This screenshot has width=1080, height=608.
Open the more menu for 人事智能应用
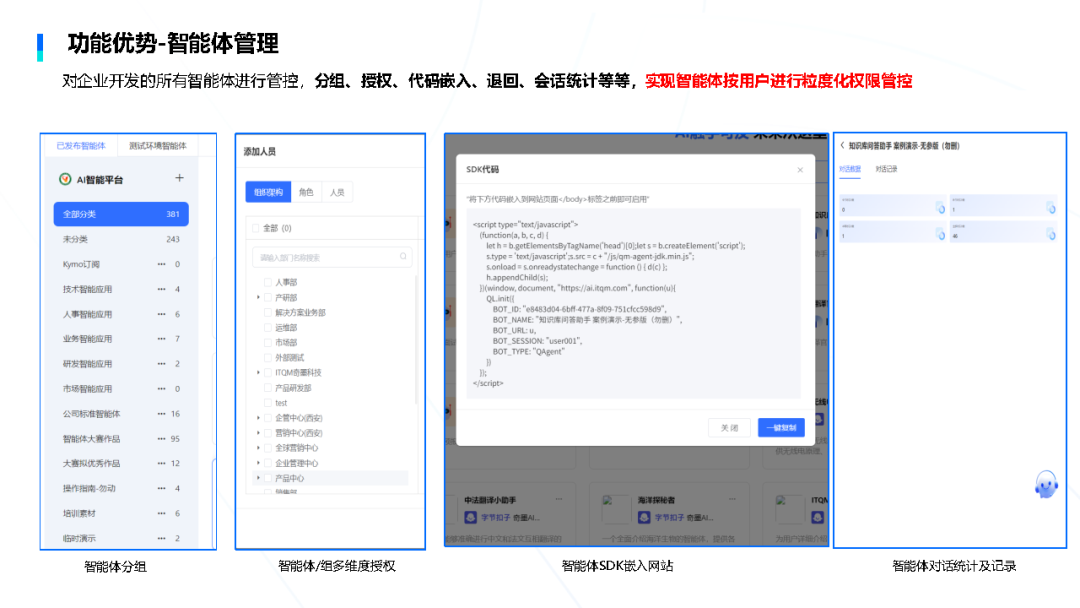click(161, 314)
